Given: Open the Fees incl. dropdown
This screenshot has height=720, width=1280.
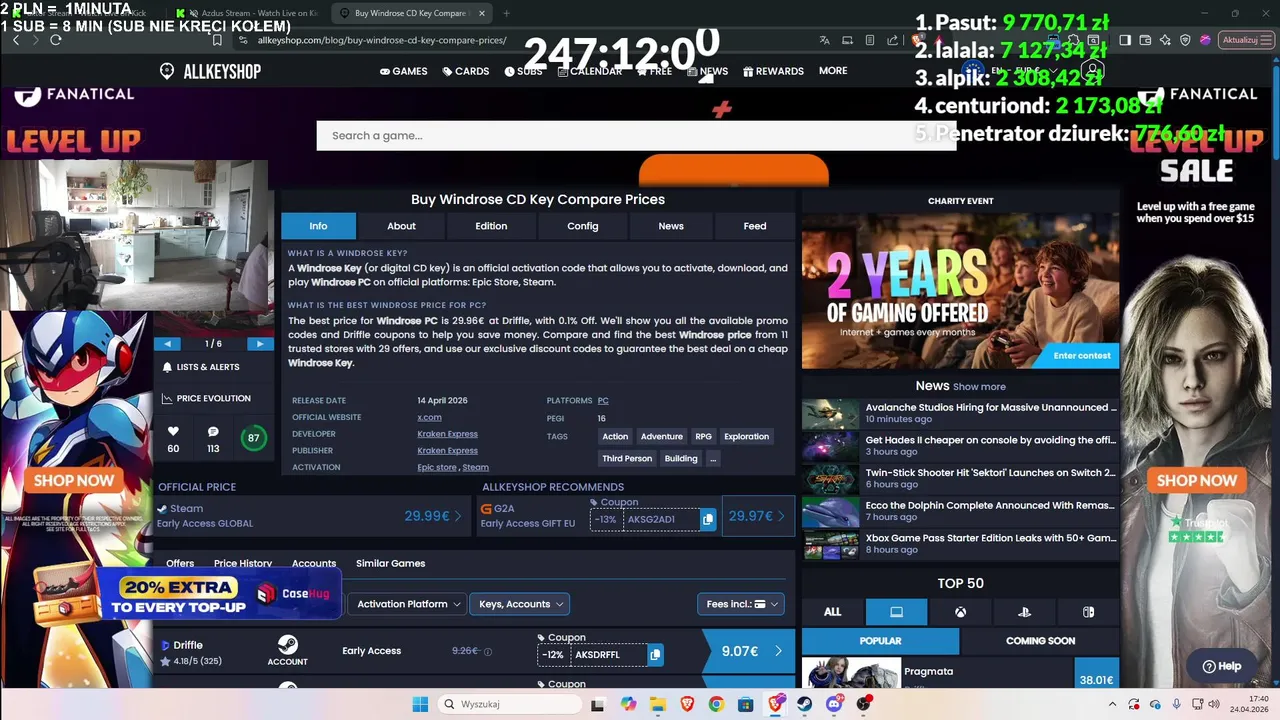Looking at the screenshot, I should [741, 604].
